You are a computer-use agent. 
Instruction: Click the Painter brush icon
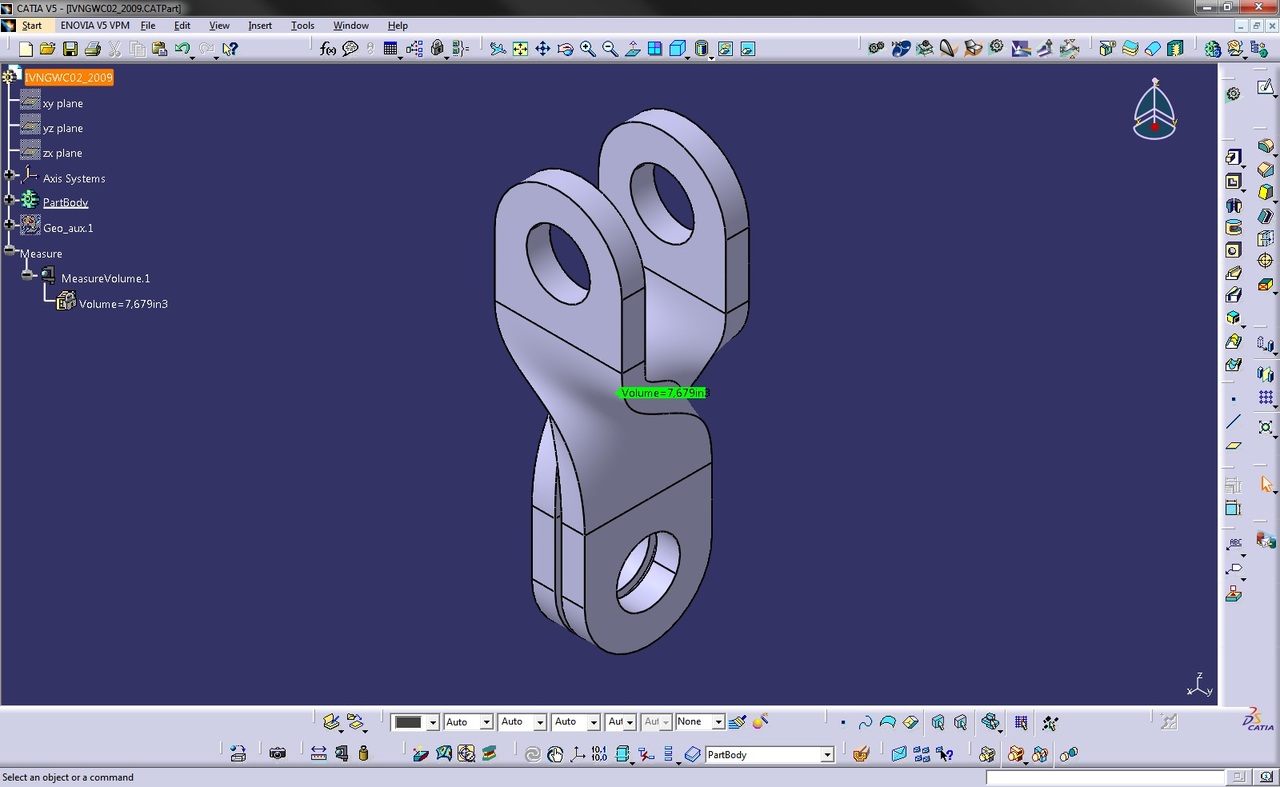[x=737, y=721]
